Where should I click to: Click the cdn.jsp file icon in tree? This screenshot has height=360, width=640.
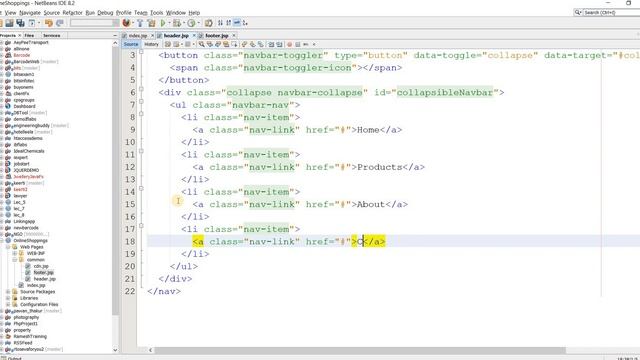click(28, 266)
